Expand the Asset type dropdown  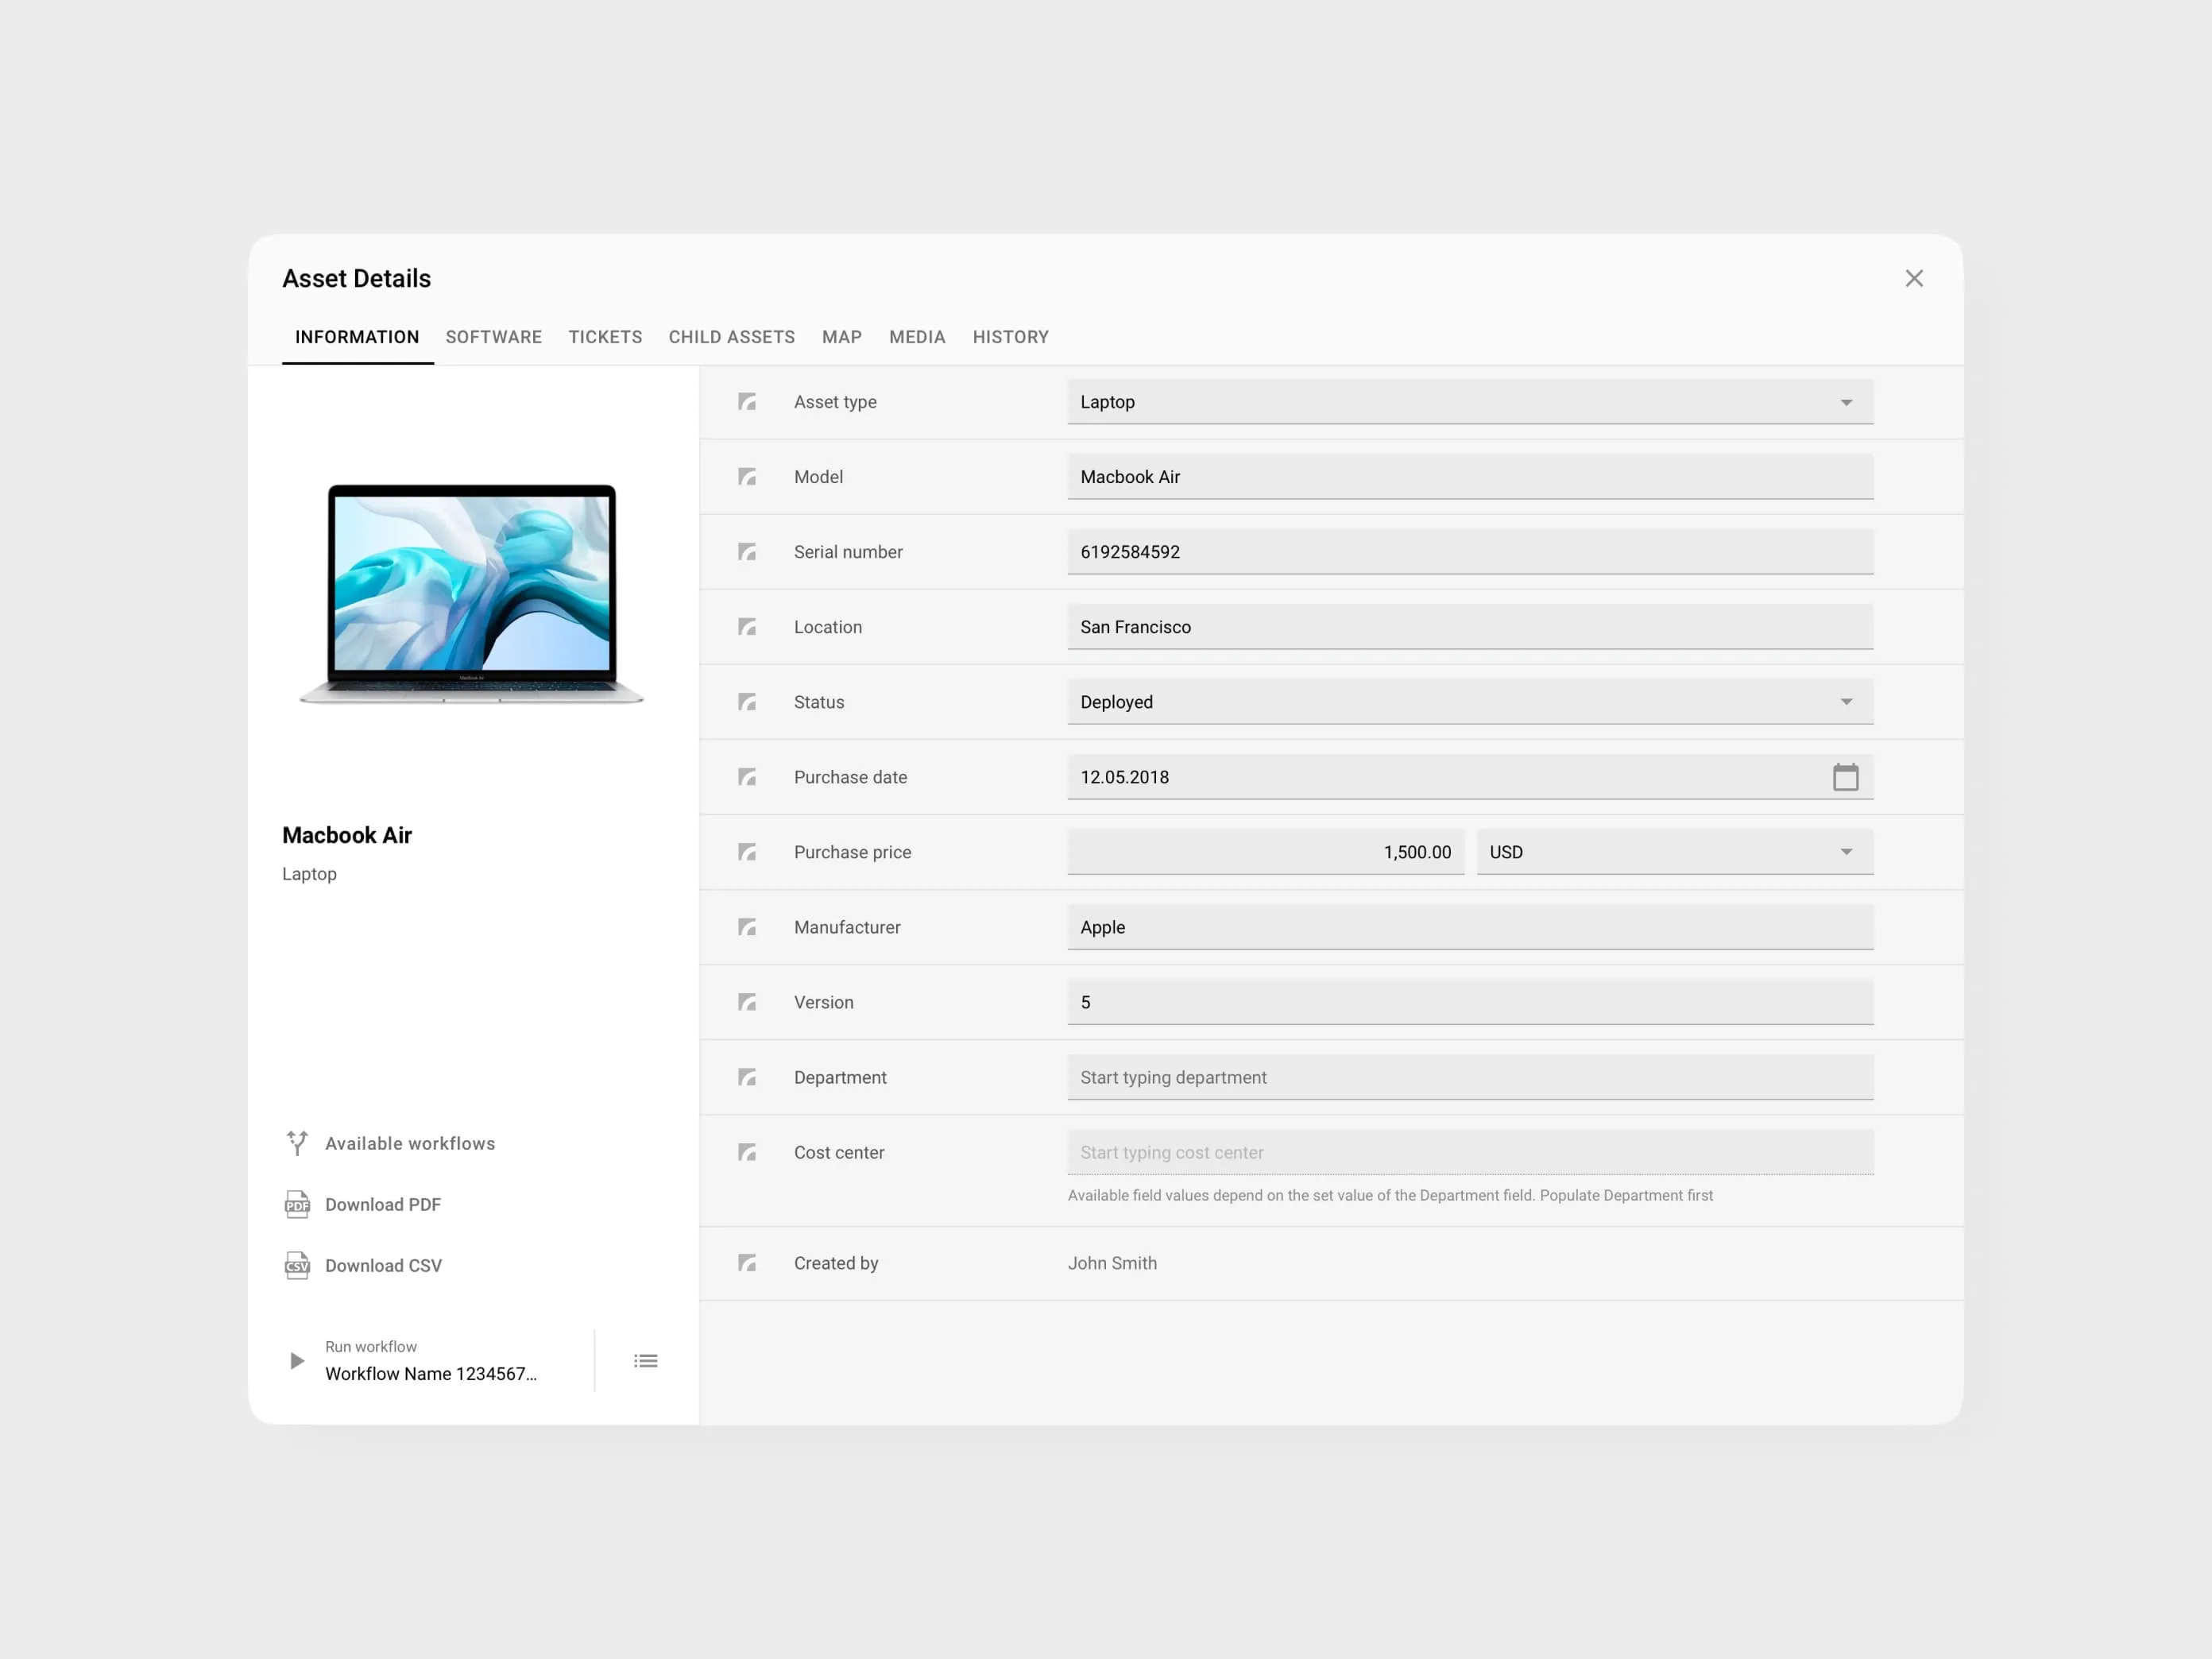click(1846, 402)
